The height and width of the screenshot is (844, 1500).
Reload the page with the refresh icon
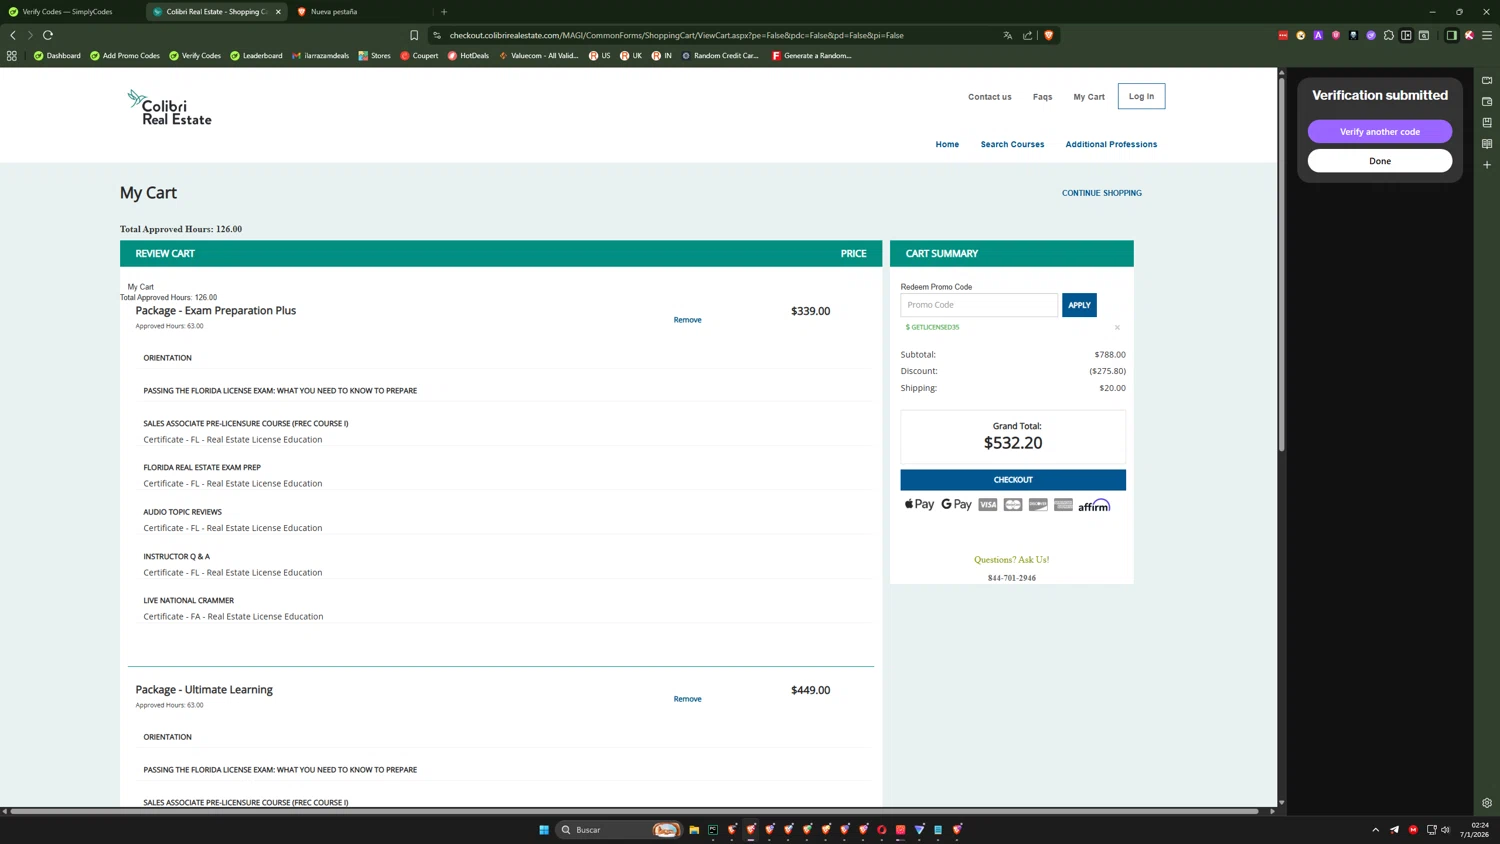click(48, 35)
